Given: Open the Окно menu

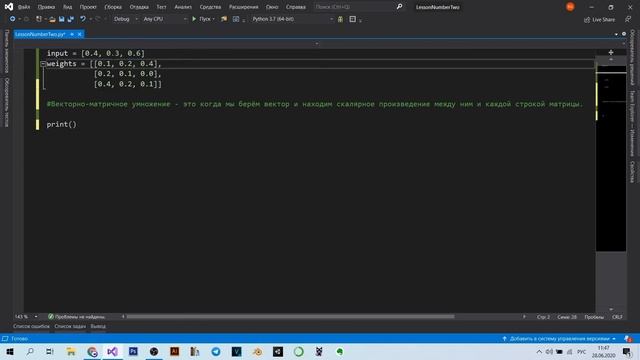Looking at the screenshot, I should (x=272, y=7).
